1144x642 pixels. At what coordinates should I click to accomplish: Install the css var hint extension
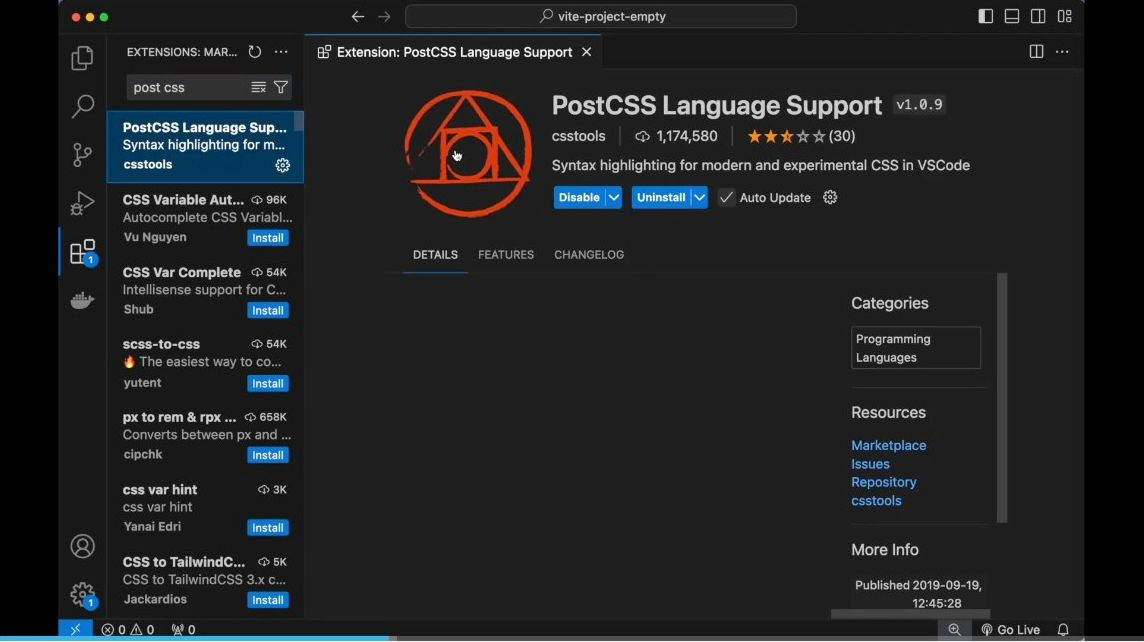tap(268, 527)
